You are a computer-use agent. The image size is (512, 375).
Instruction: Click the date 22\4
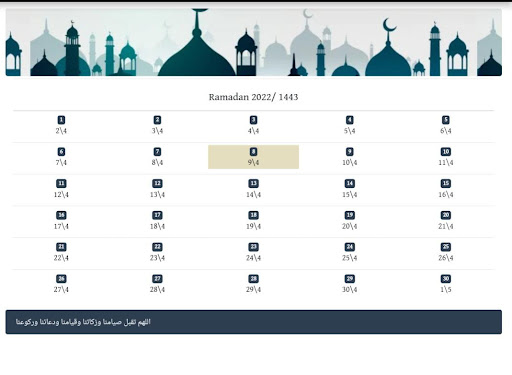click(61, 258)
